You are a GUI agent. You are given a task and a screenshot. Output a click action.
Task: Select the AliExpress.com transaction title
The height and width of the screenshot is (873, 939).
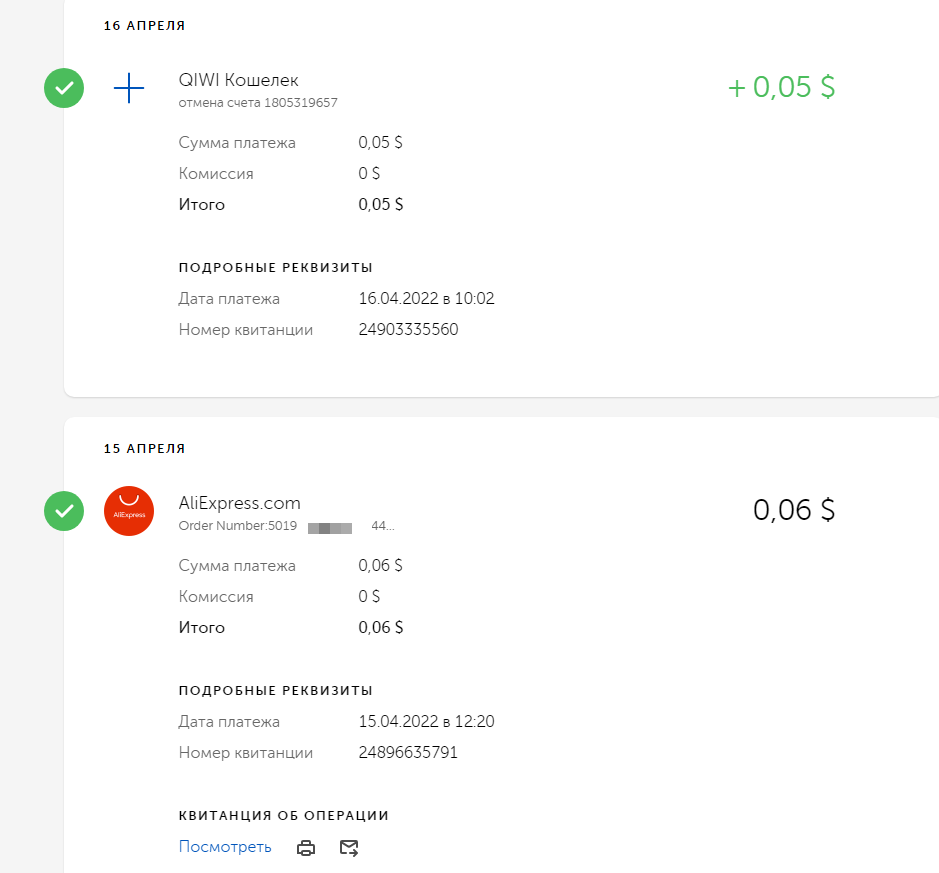239,503
